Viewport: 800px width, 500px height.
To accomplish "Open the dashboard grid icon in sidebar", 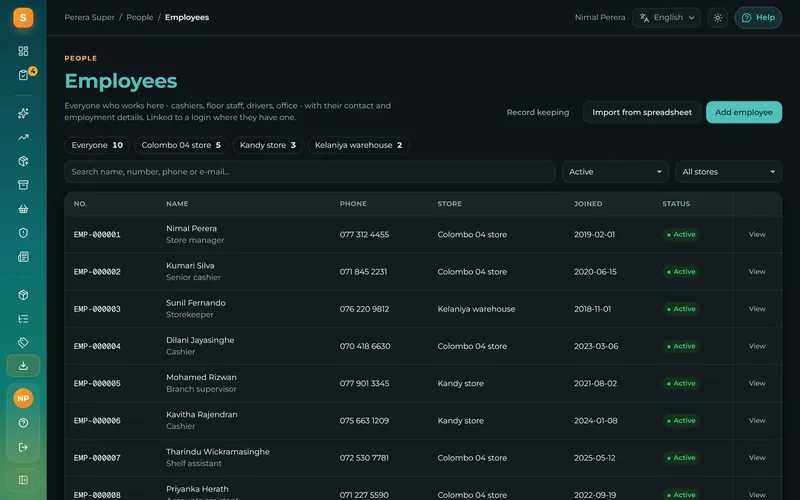I will tap(23, 51).
